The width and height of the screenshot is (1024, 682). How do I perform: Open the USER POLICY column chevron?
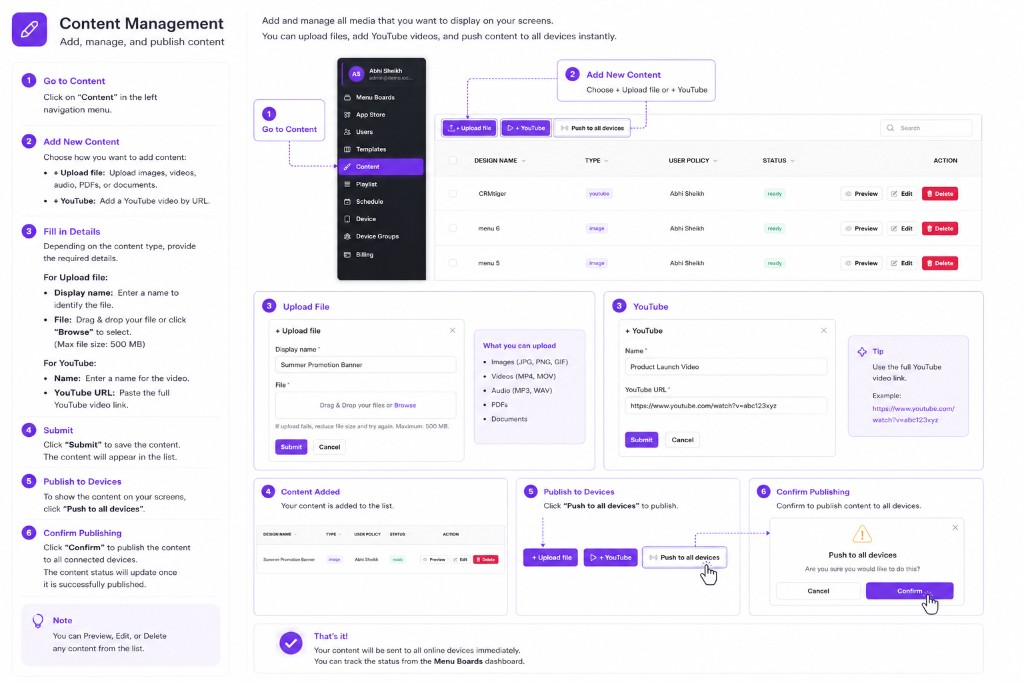[x=715, y=161]
